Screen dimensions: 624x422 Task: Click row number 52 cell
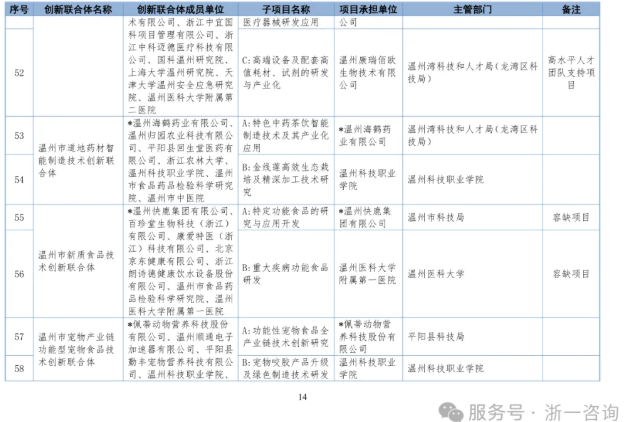[19, 74]
